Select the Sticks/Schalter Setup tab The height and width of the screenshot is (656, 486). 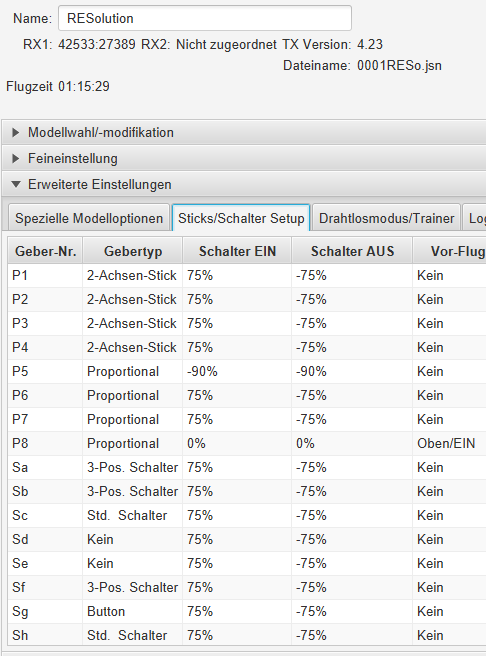point(241,218)
